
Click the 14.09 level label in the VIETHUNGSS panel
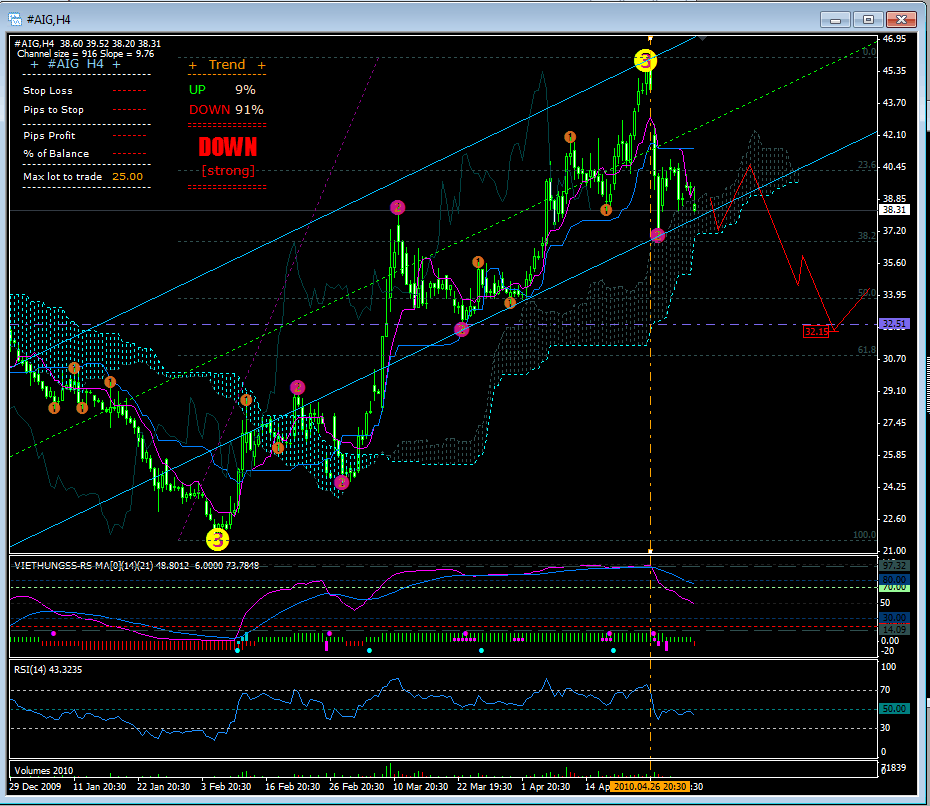(x=894, y=630)
